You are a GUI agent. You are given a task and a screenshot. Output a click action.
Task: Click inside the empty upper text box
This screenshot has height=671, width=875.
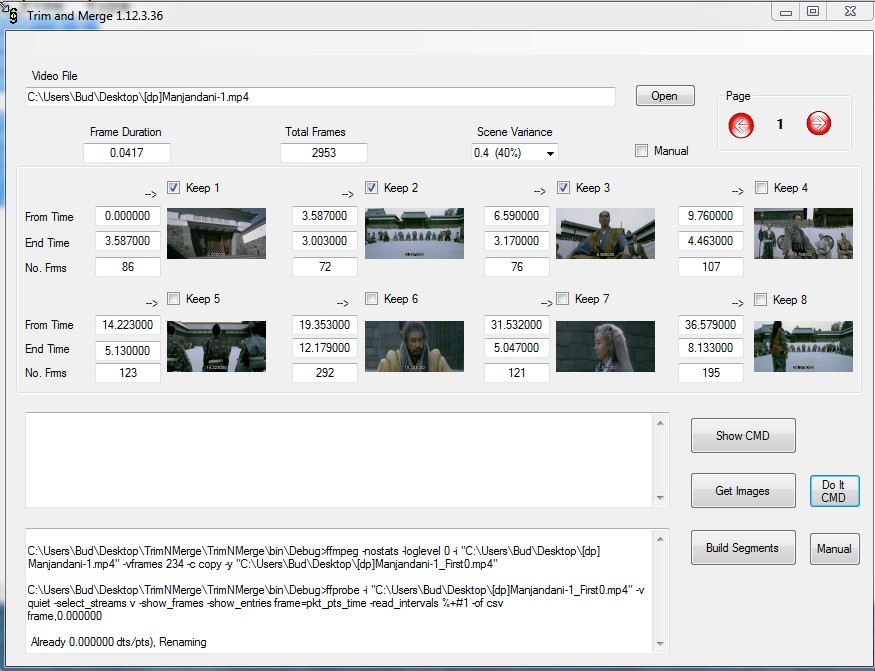[339, 460]
